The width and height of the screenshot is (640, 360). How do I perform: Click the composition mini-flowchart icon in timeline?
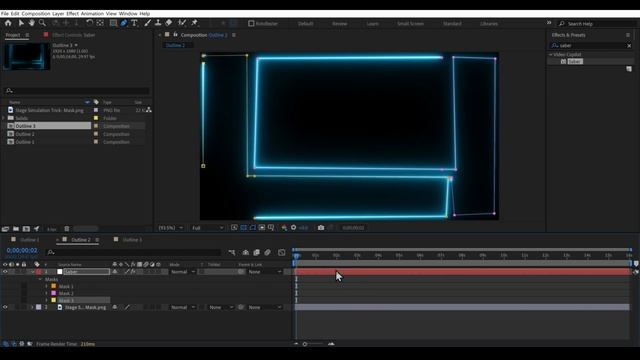(232, 253)
